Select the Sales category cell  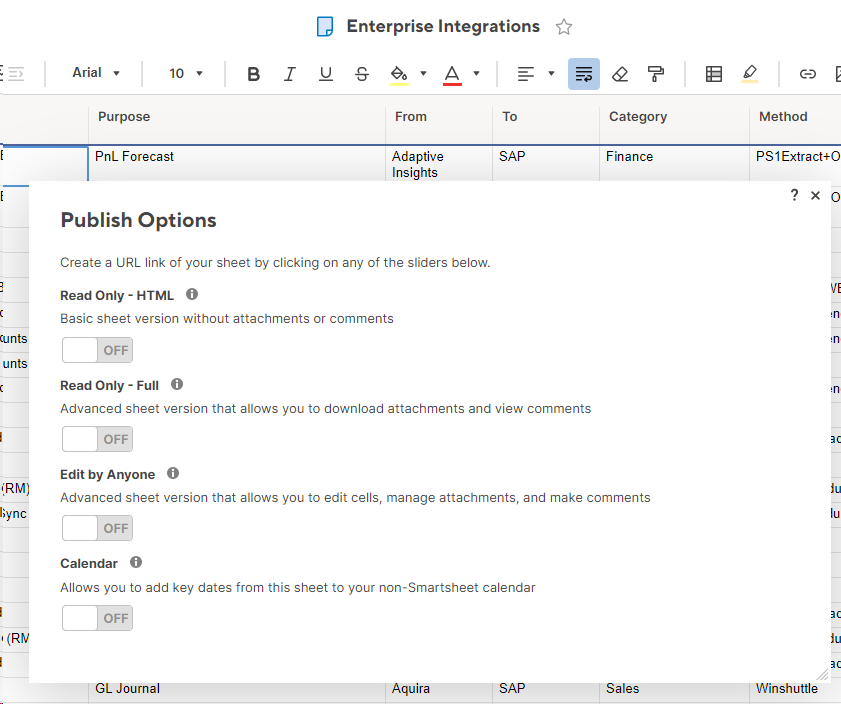(674, 690)
